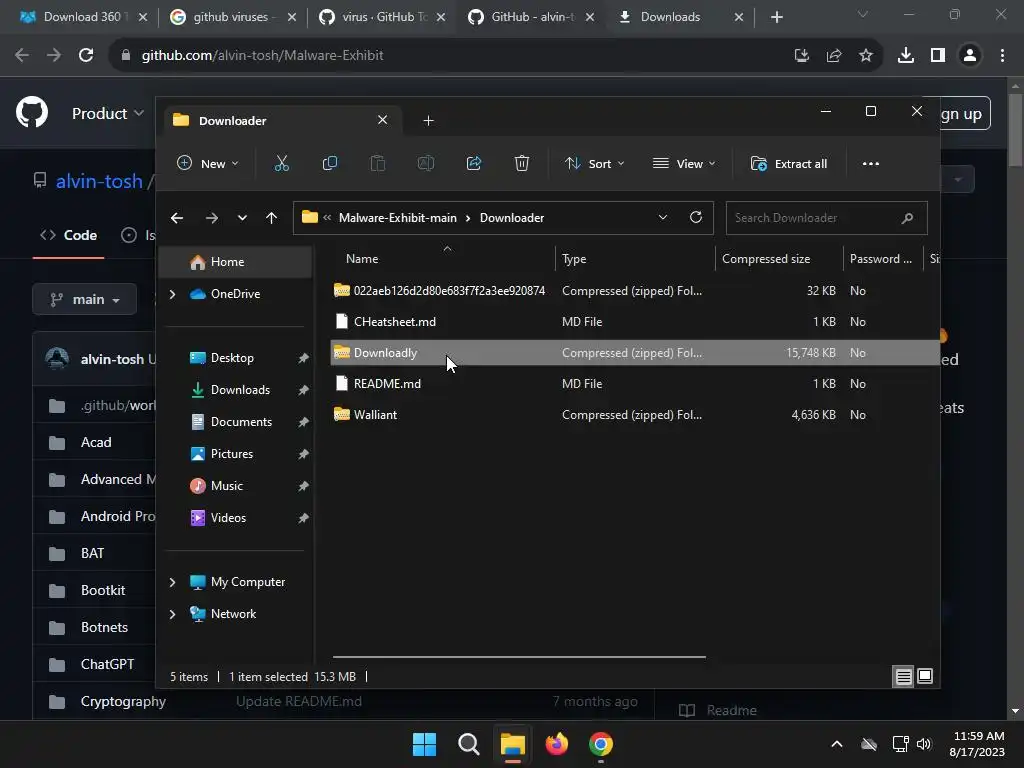Image resolution: width=1024 pixels, height=768 pixels.
Task: Show hidden system tray icons
Action: (837, 744)
